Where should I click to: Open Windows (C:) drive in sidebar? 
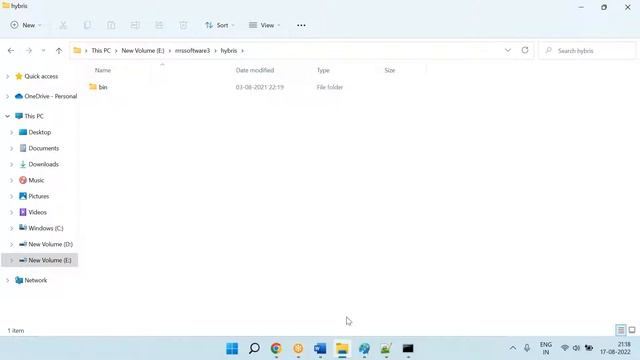pos(41,228)
